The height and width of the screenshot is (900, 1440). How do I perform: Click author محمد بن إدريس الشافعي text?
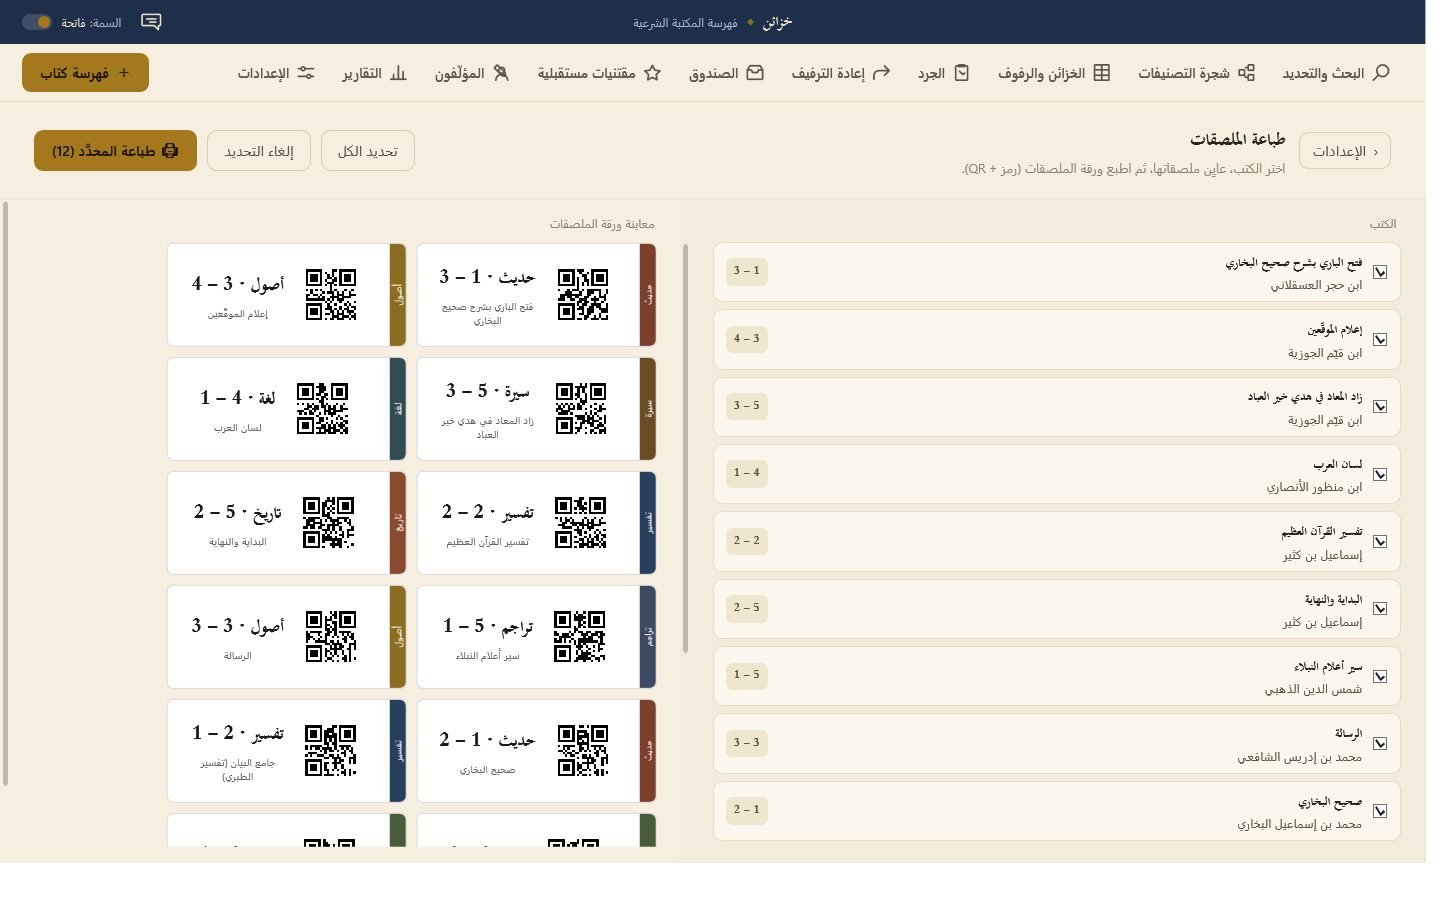coord(1300,758)
